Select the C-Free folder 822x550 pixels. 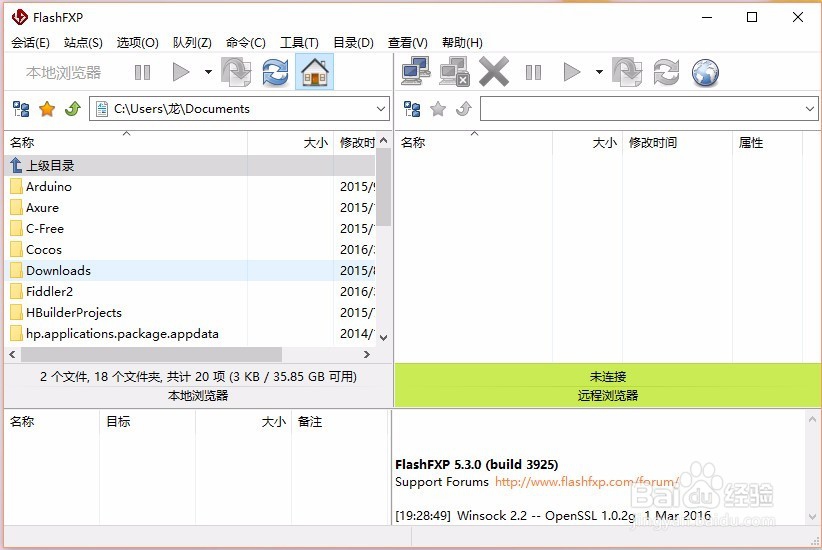click(x=190, y=229)
